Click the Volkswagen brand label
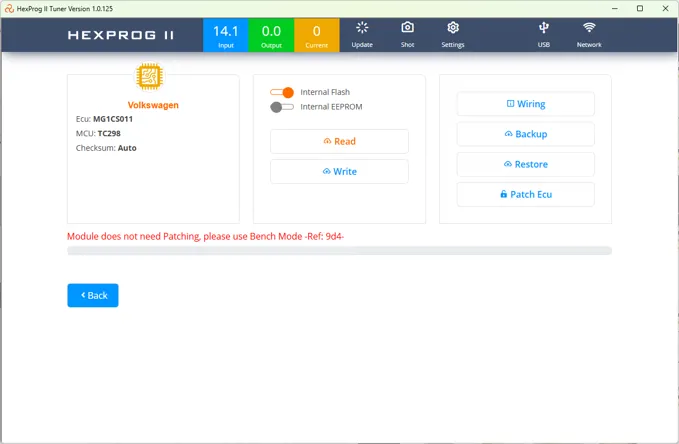Screen dimensions: 679x444 pos(153,105)
